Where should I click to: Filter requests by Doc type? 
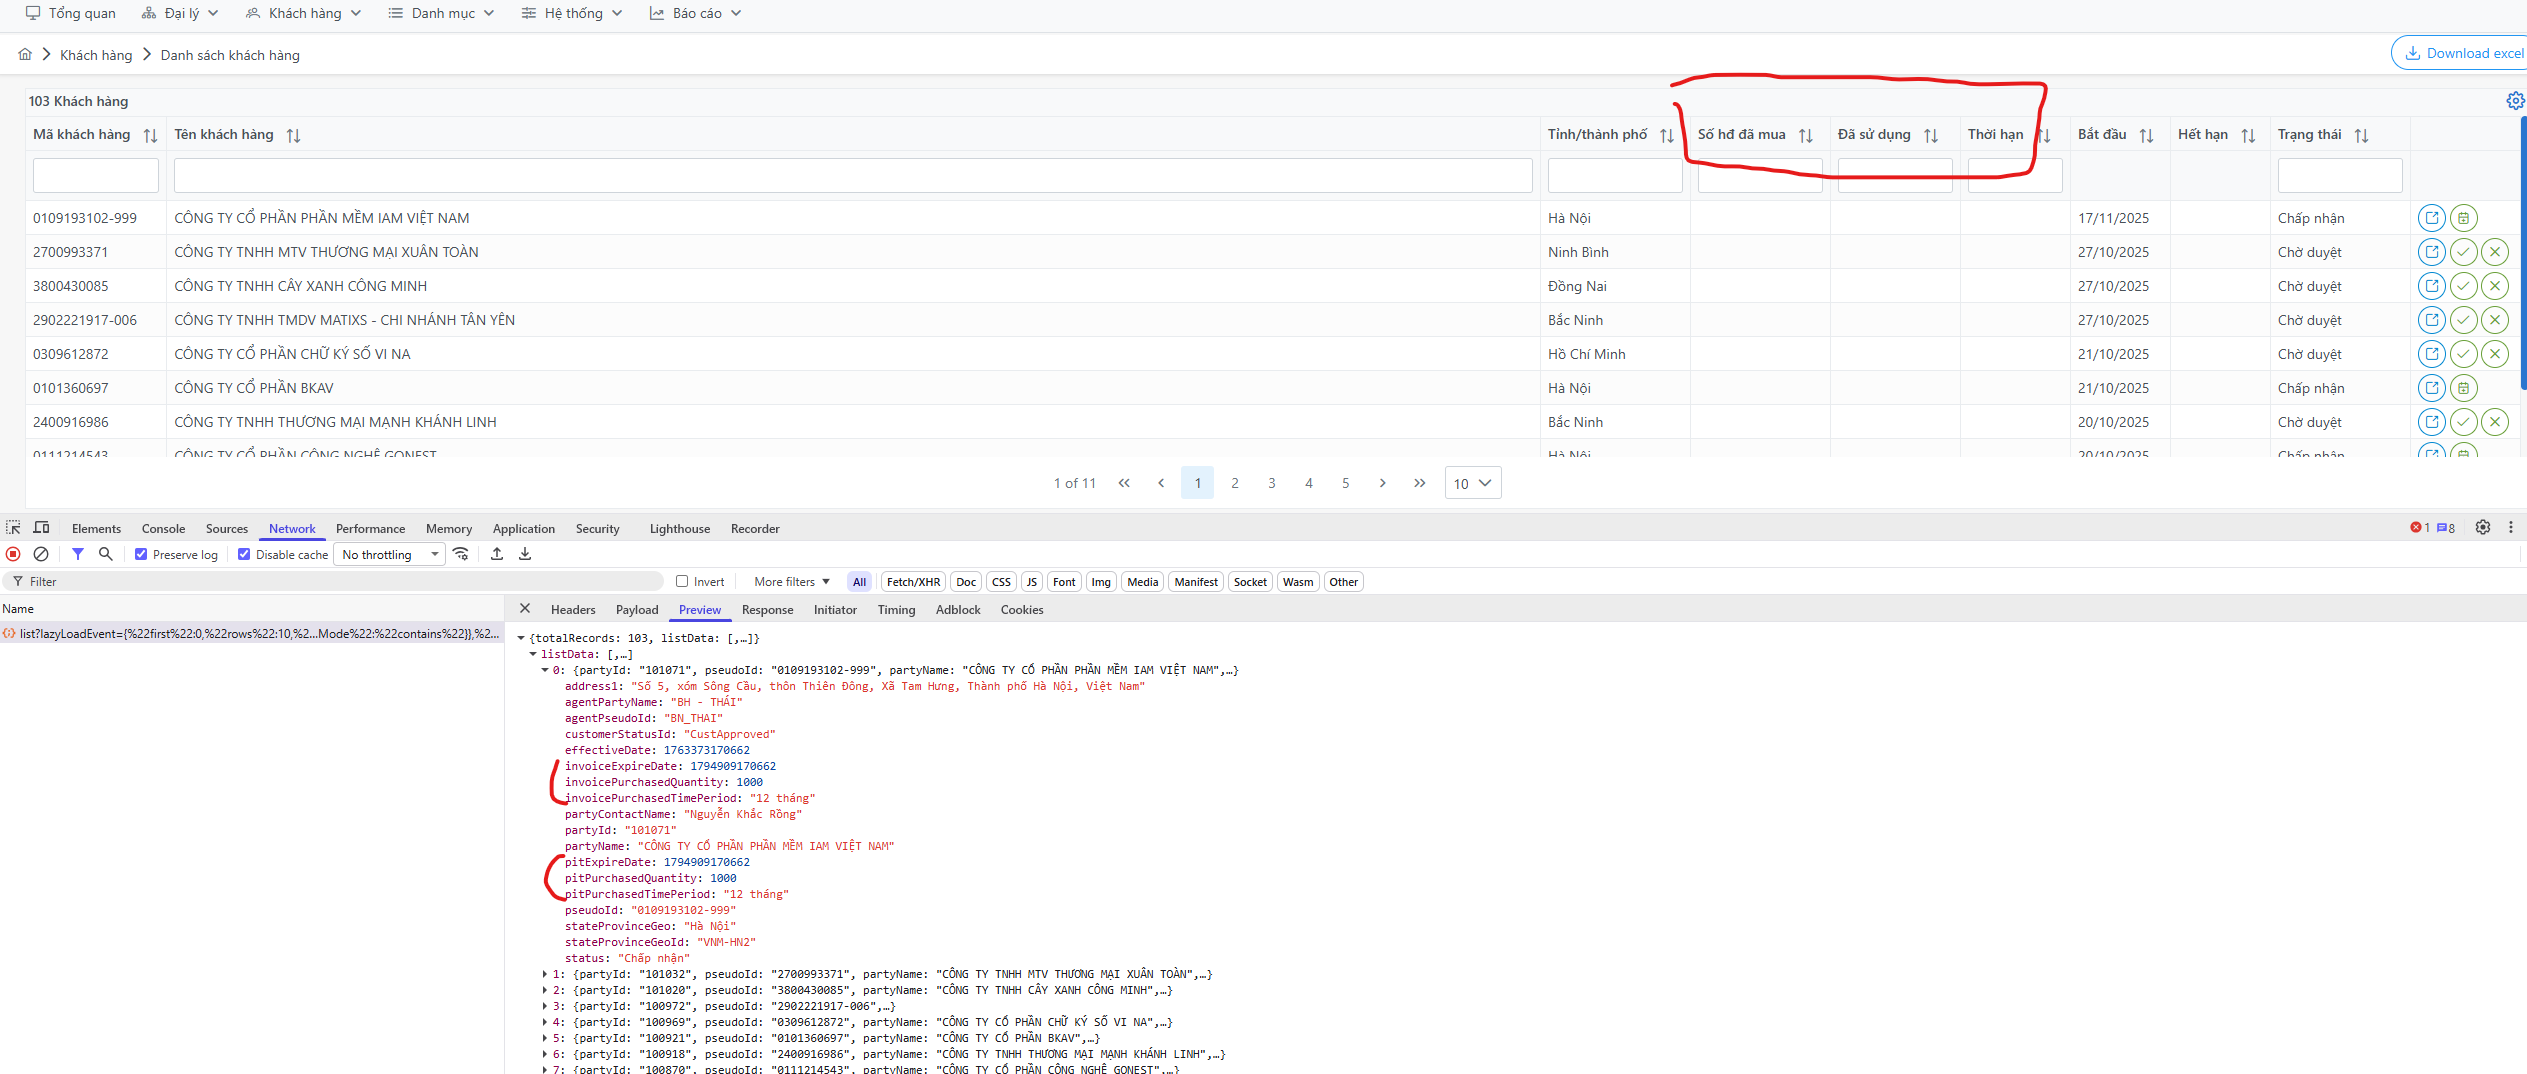pos(966,582)
